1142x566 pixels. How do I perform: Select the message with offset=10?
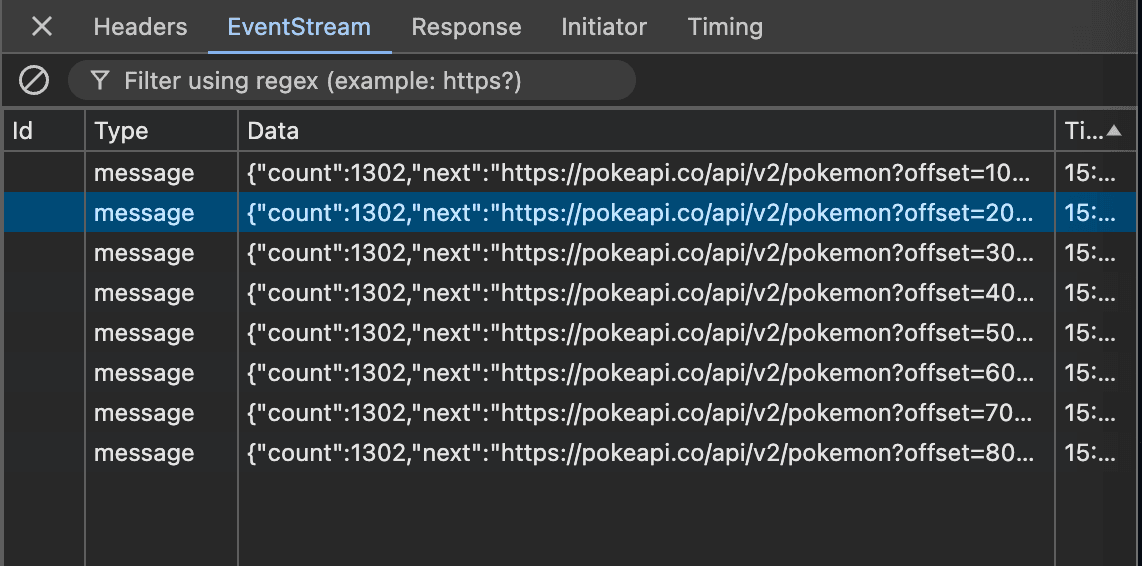tap(570, 173)
